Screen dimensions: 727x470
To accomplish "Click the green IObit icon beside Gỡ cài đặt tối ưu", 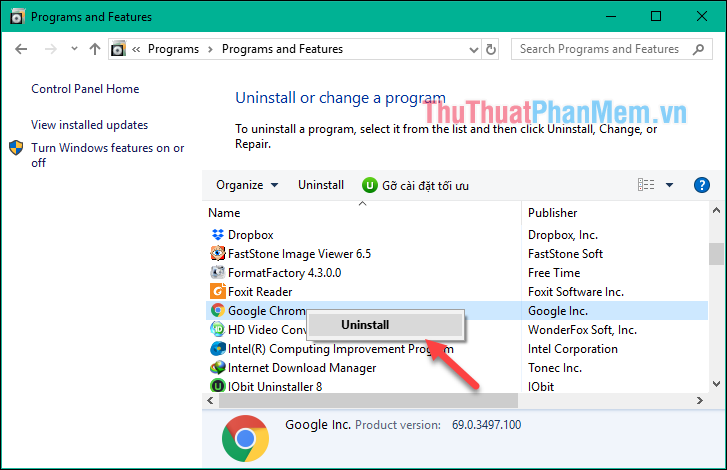I will pos(370,185).
